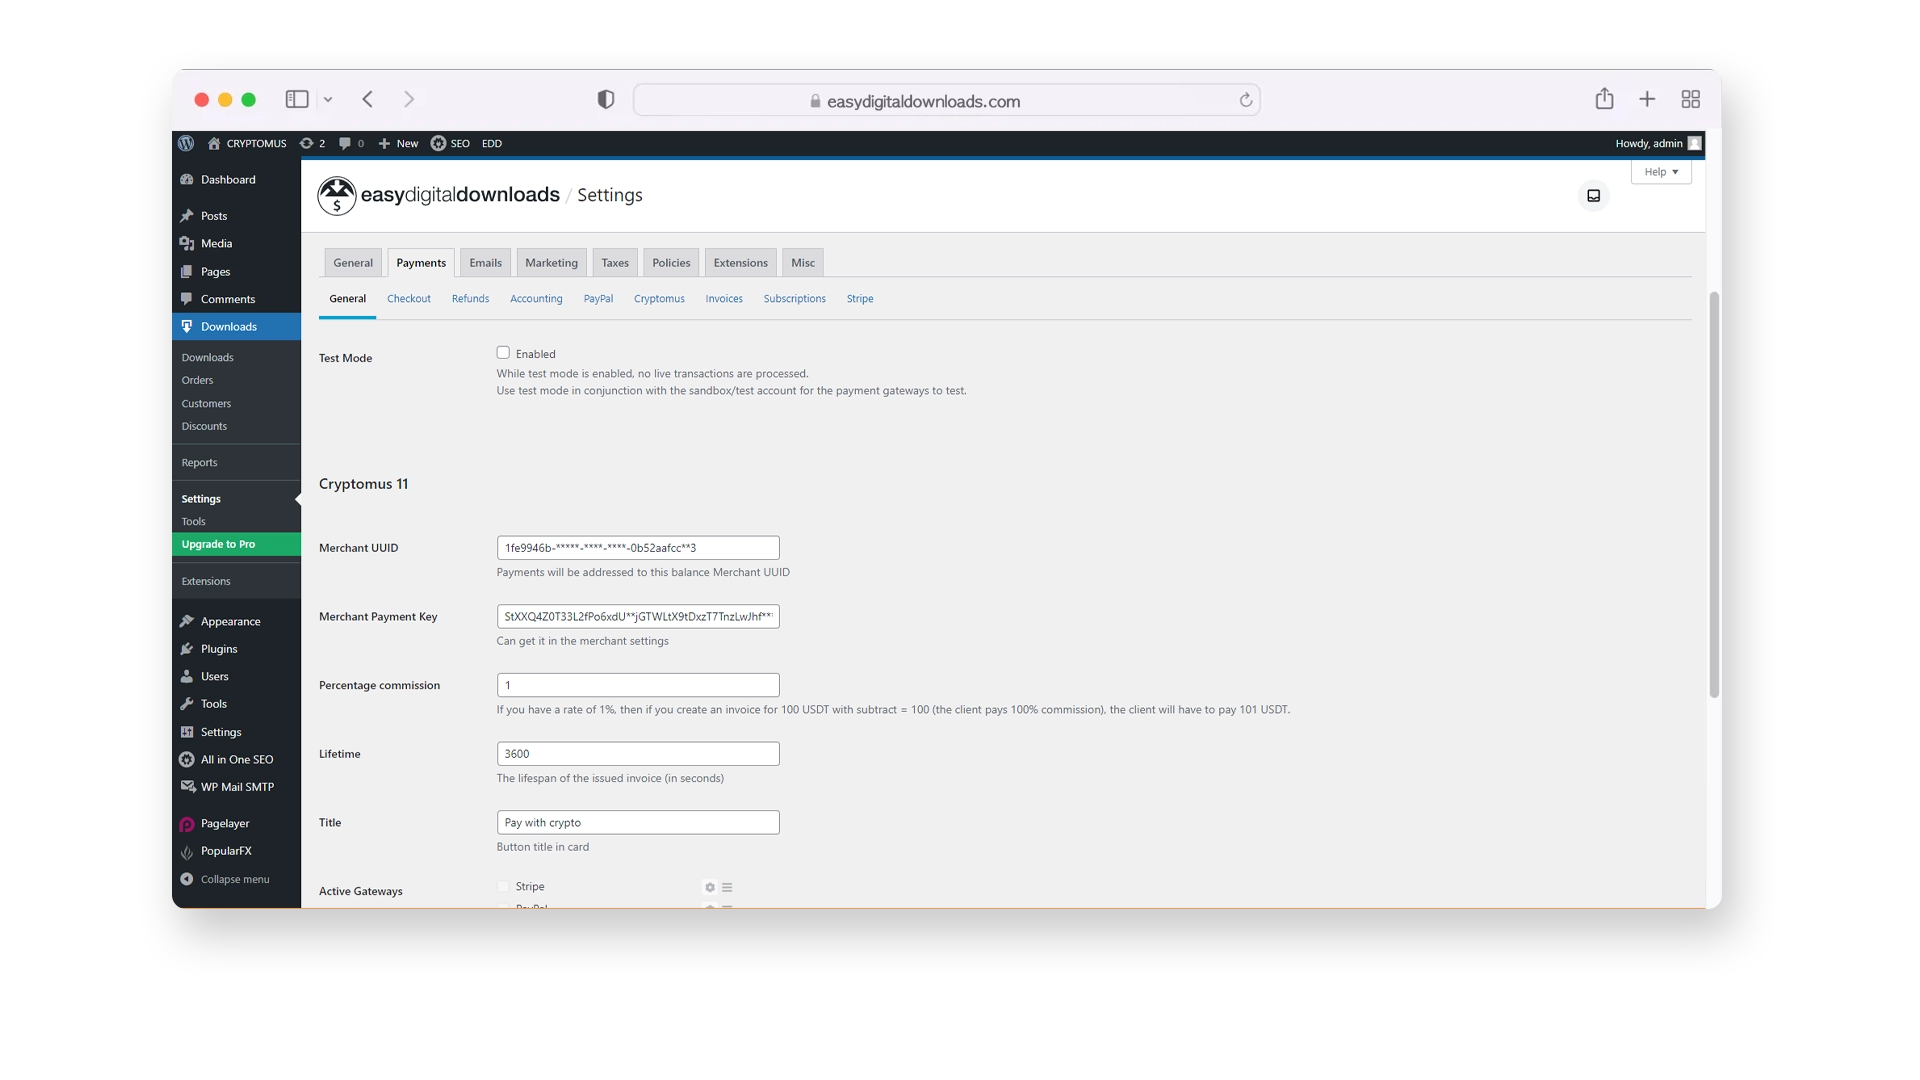Click the All in One SEO sidebar icon
This screenshot has width=1920, height=1080.
[186, 758]
